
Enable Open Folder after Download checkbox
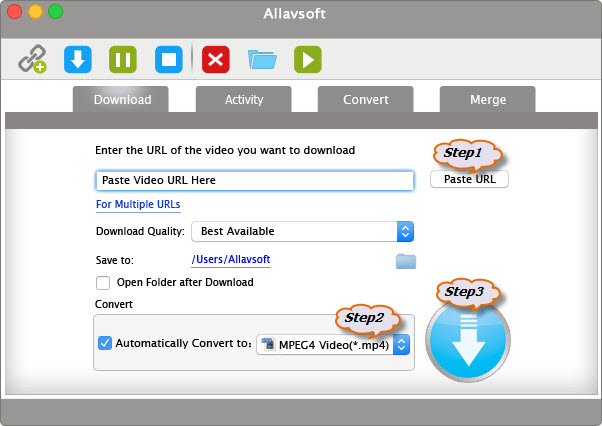[x=103, y=283]
